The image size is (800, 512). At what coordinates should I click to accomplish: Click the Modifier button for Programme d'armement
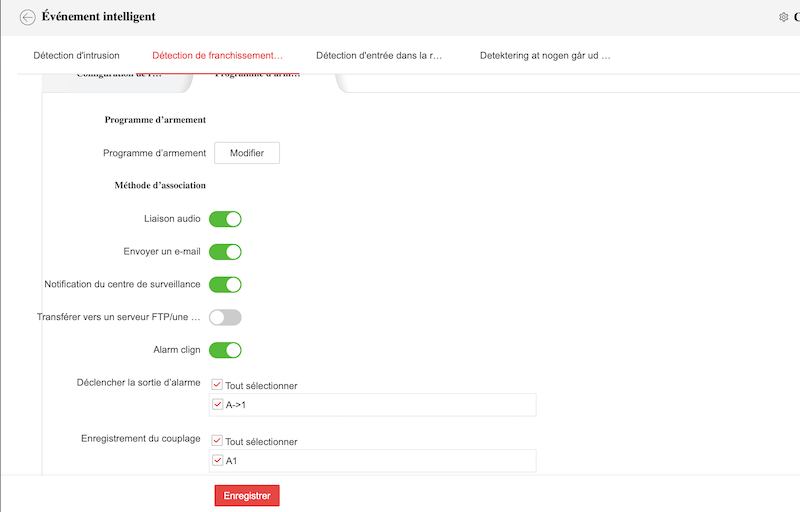[247, 153]
